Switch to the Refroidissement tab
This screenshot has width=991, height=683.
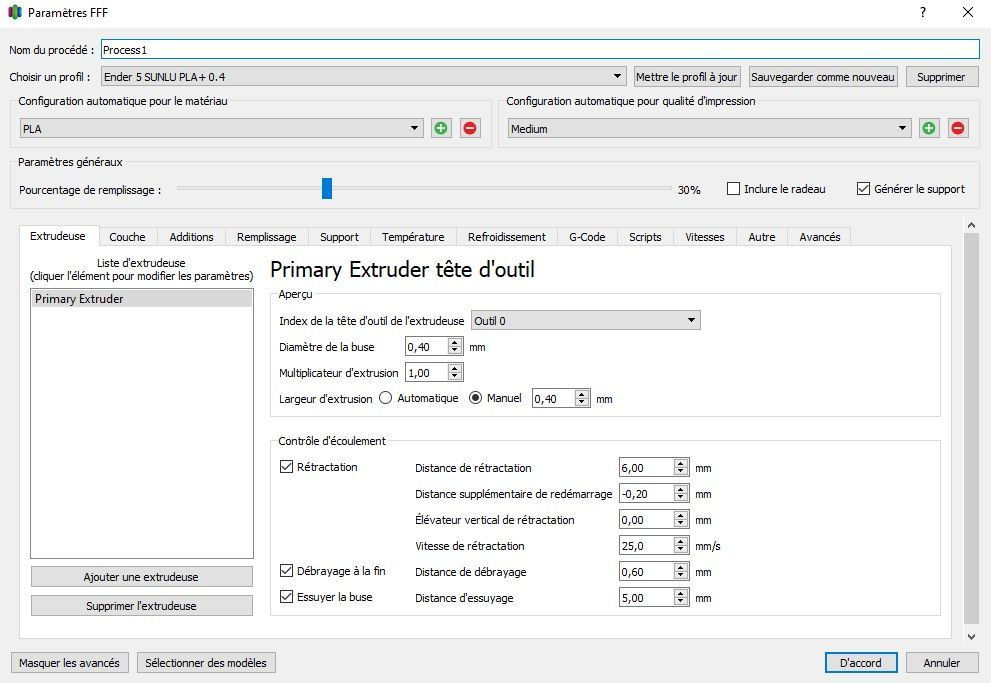[506, 237]
